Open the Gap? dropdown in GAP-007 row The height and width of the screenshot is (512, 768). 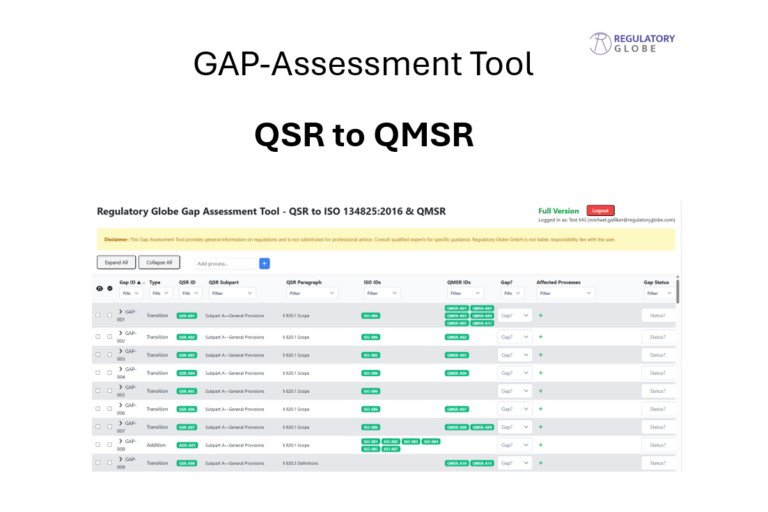pyautogui.click(x=514, y=427)
